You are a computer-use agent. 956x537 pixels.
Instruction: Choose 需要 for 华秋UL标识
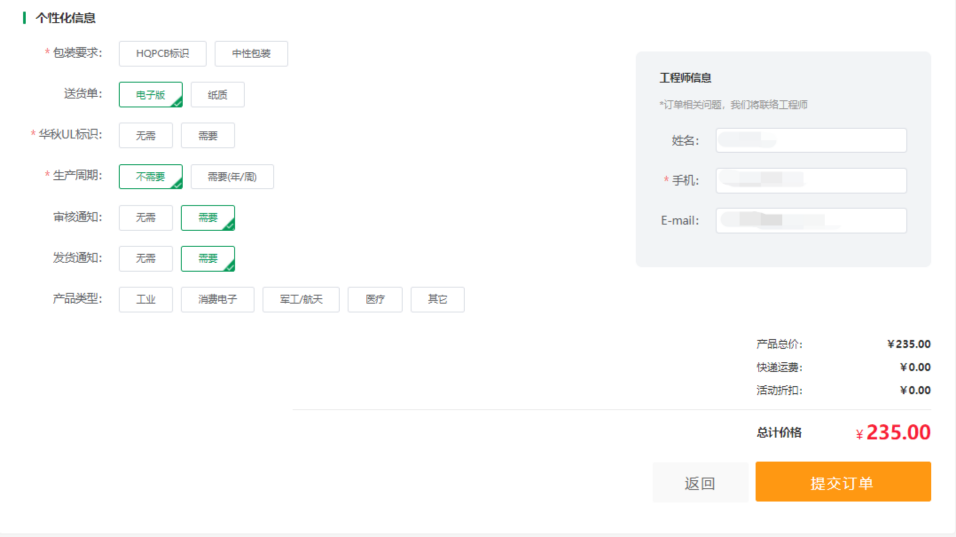[207, 136]
